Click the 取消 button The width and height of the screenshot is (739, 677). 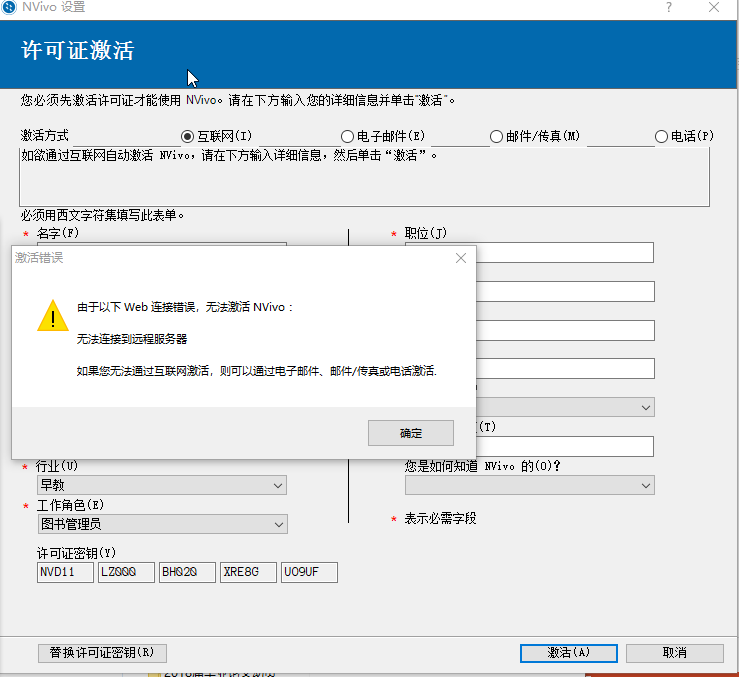tap(674, 653)
